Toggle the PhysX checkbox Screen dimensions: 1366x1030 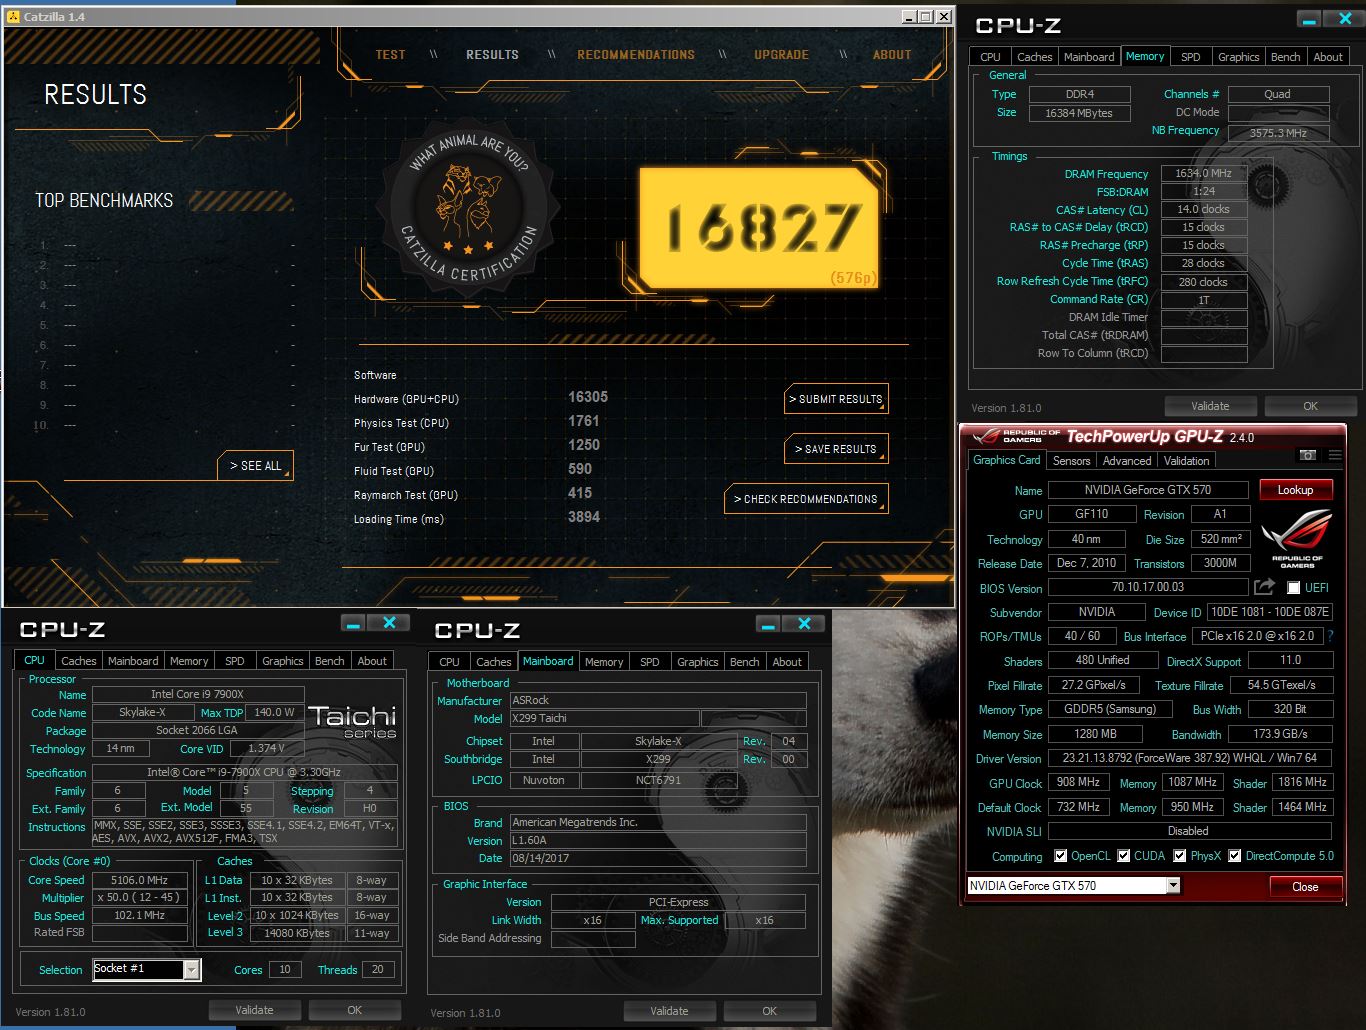point(1180,856)
